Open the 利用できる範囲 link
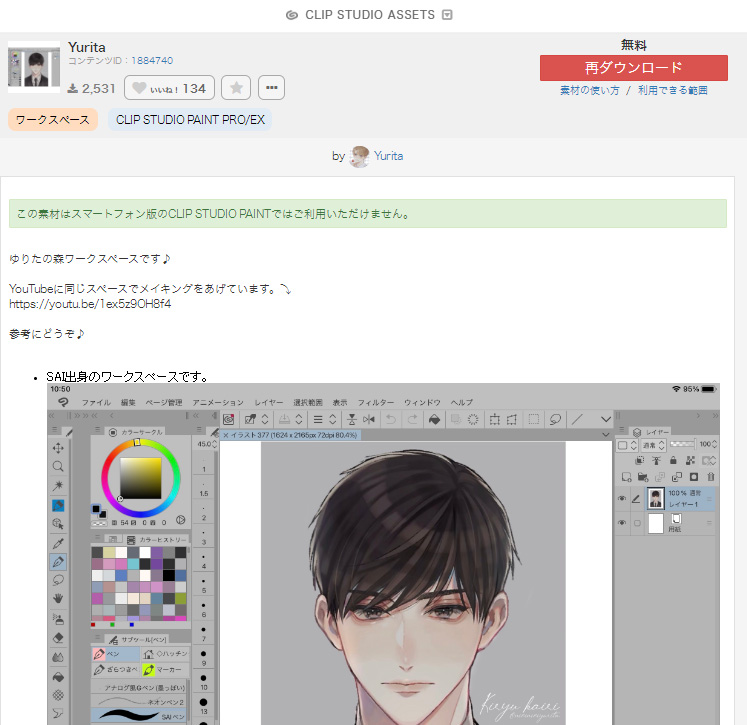 tap(673, 90)
